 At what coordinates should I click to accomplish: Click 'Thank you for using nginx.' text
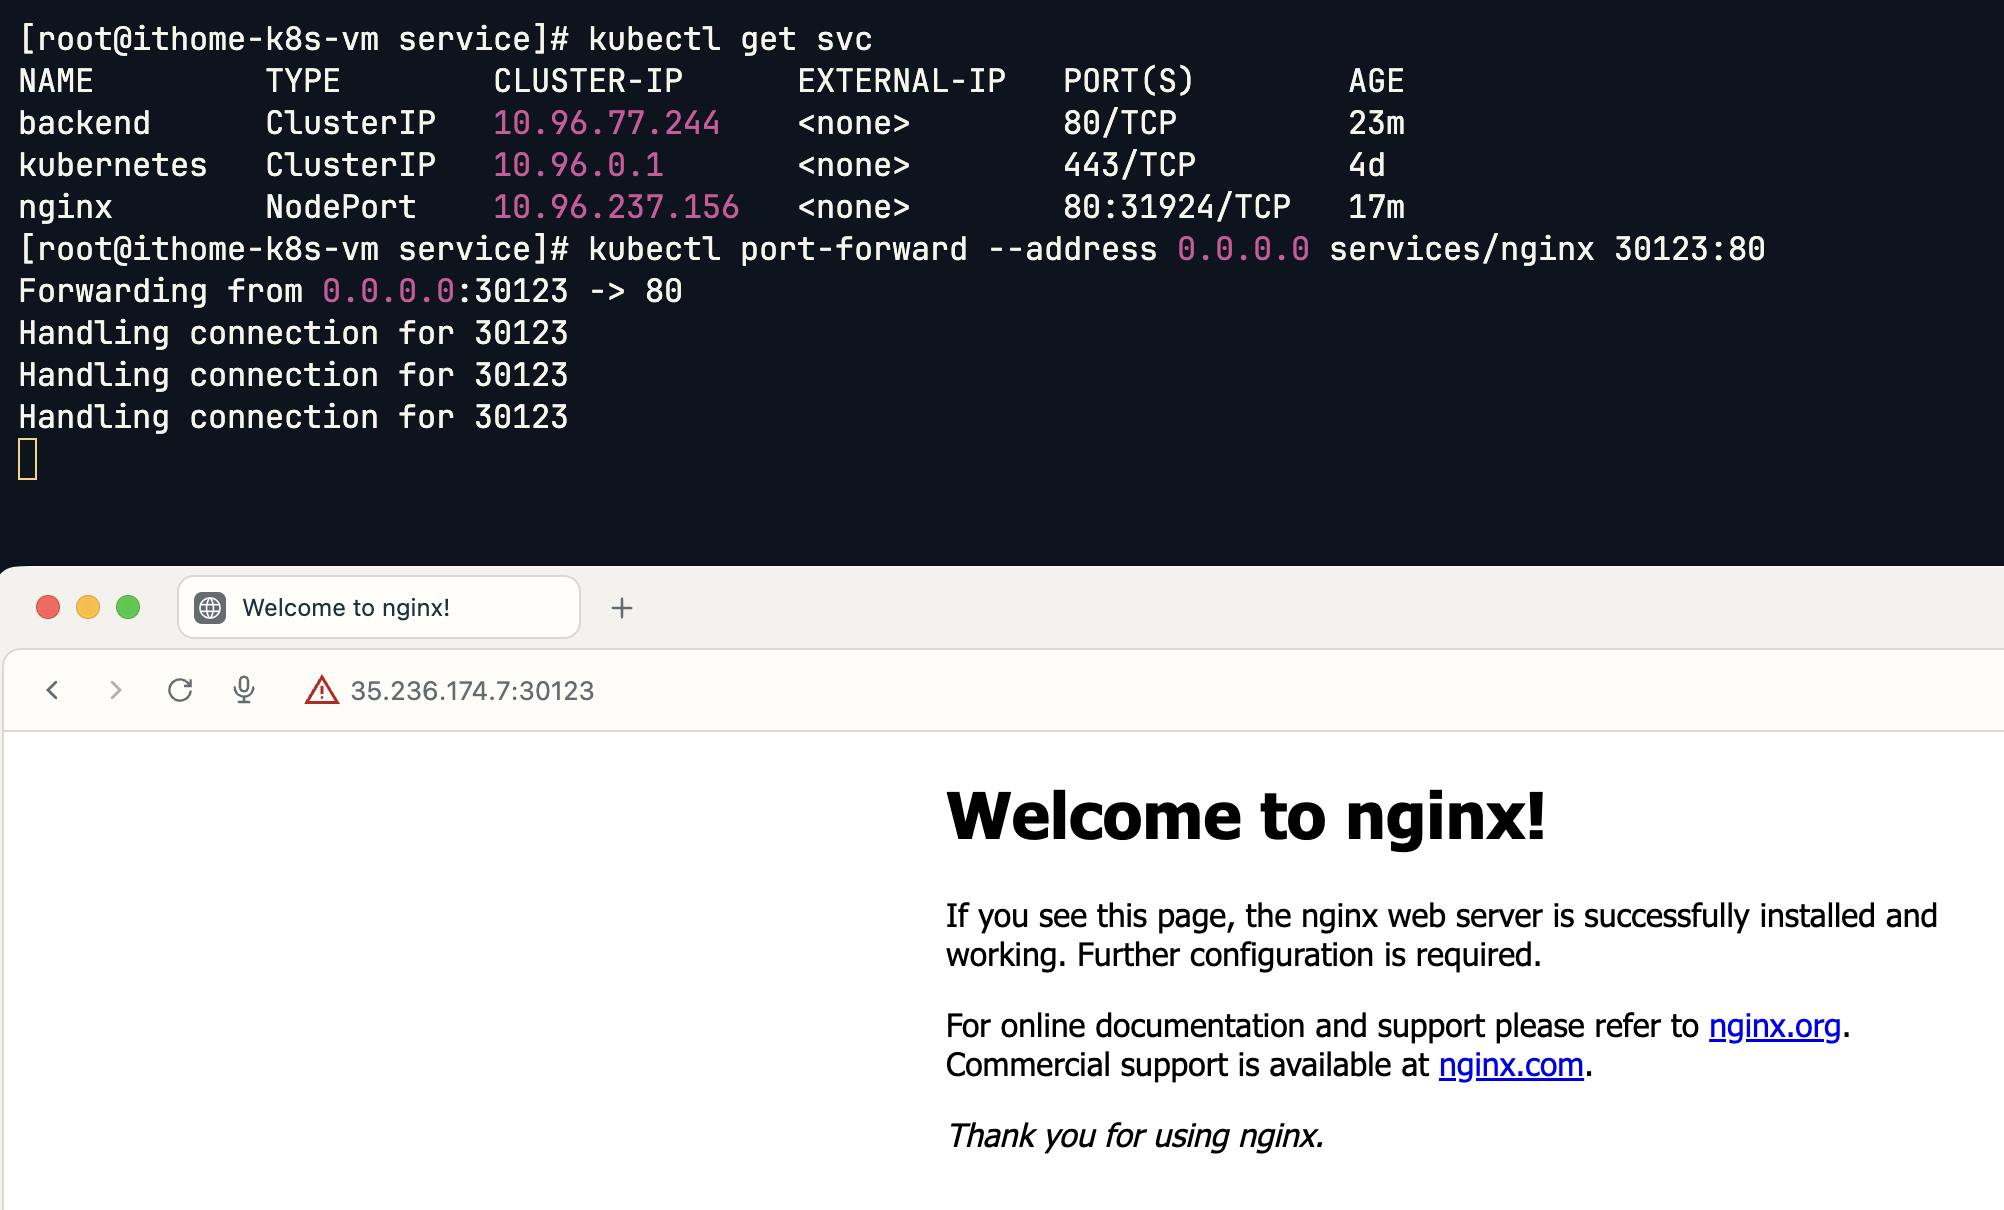point(1135,1136)
